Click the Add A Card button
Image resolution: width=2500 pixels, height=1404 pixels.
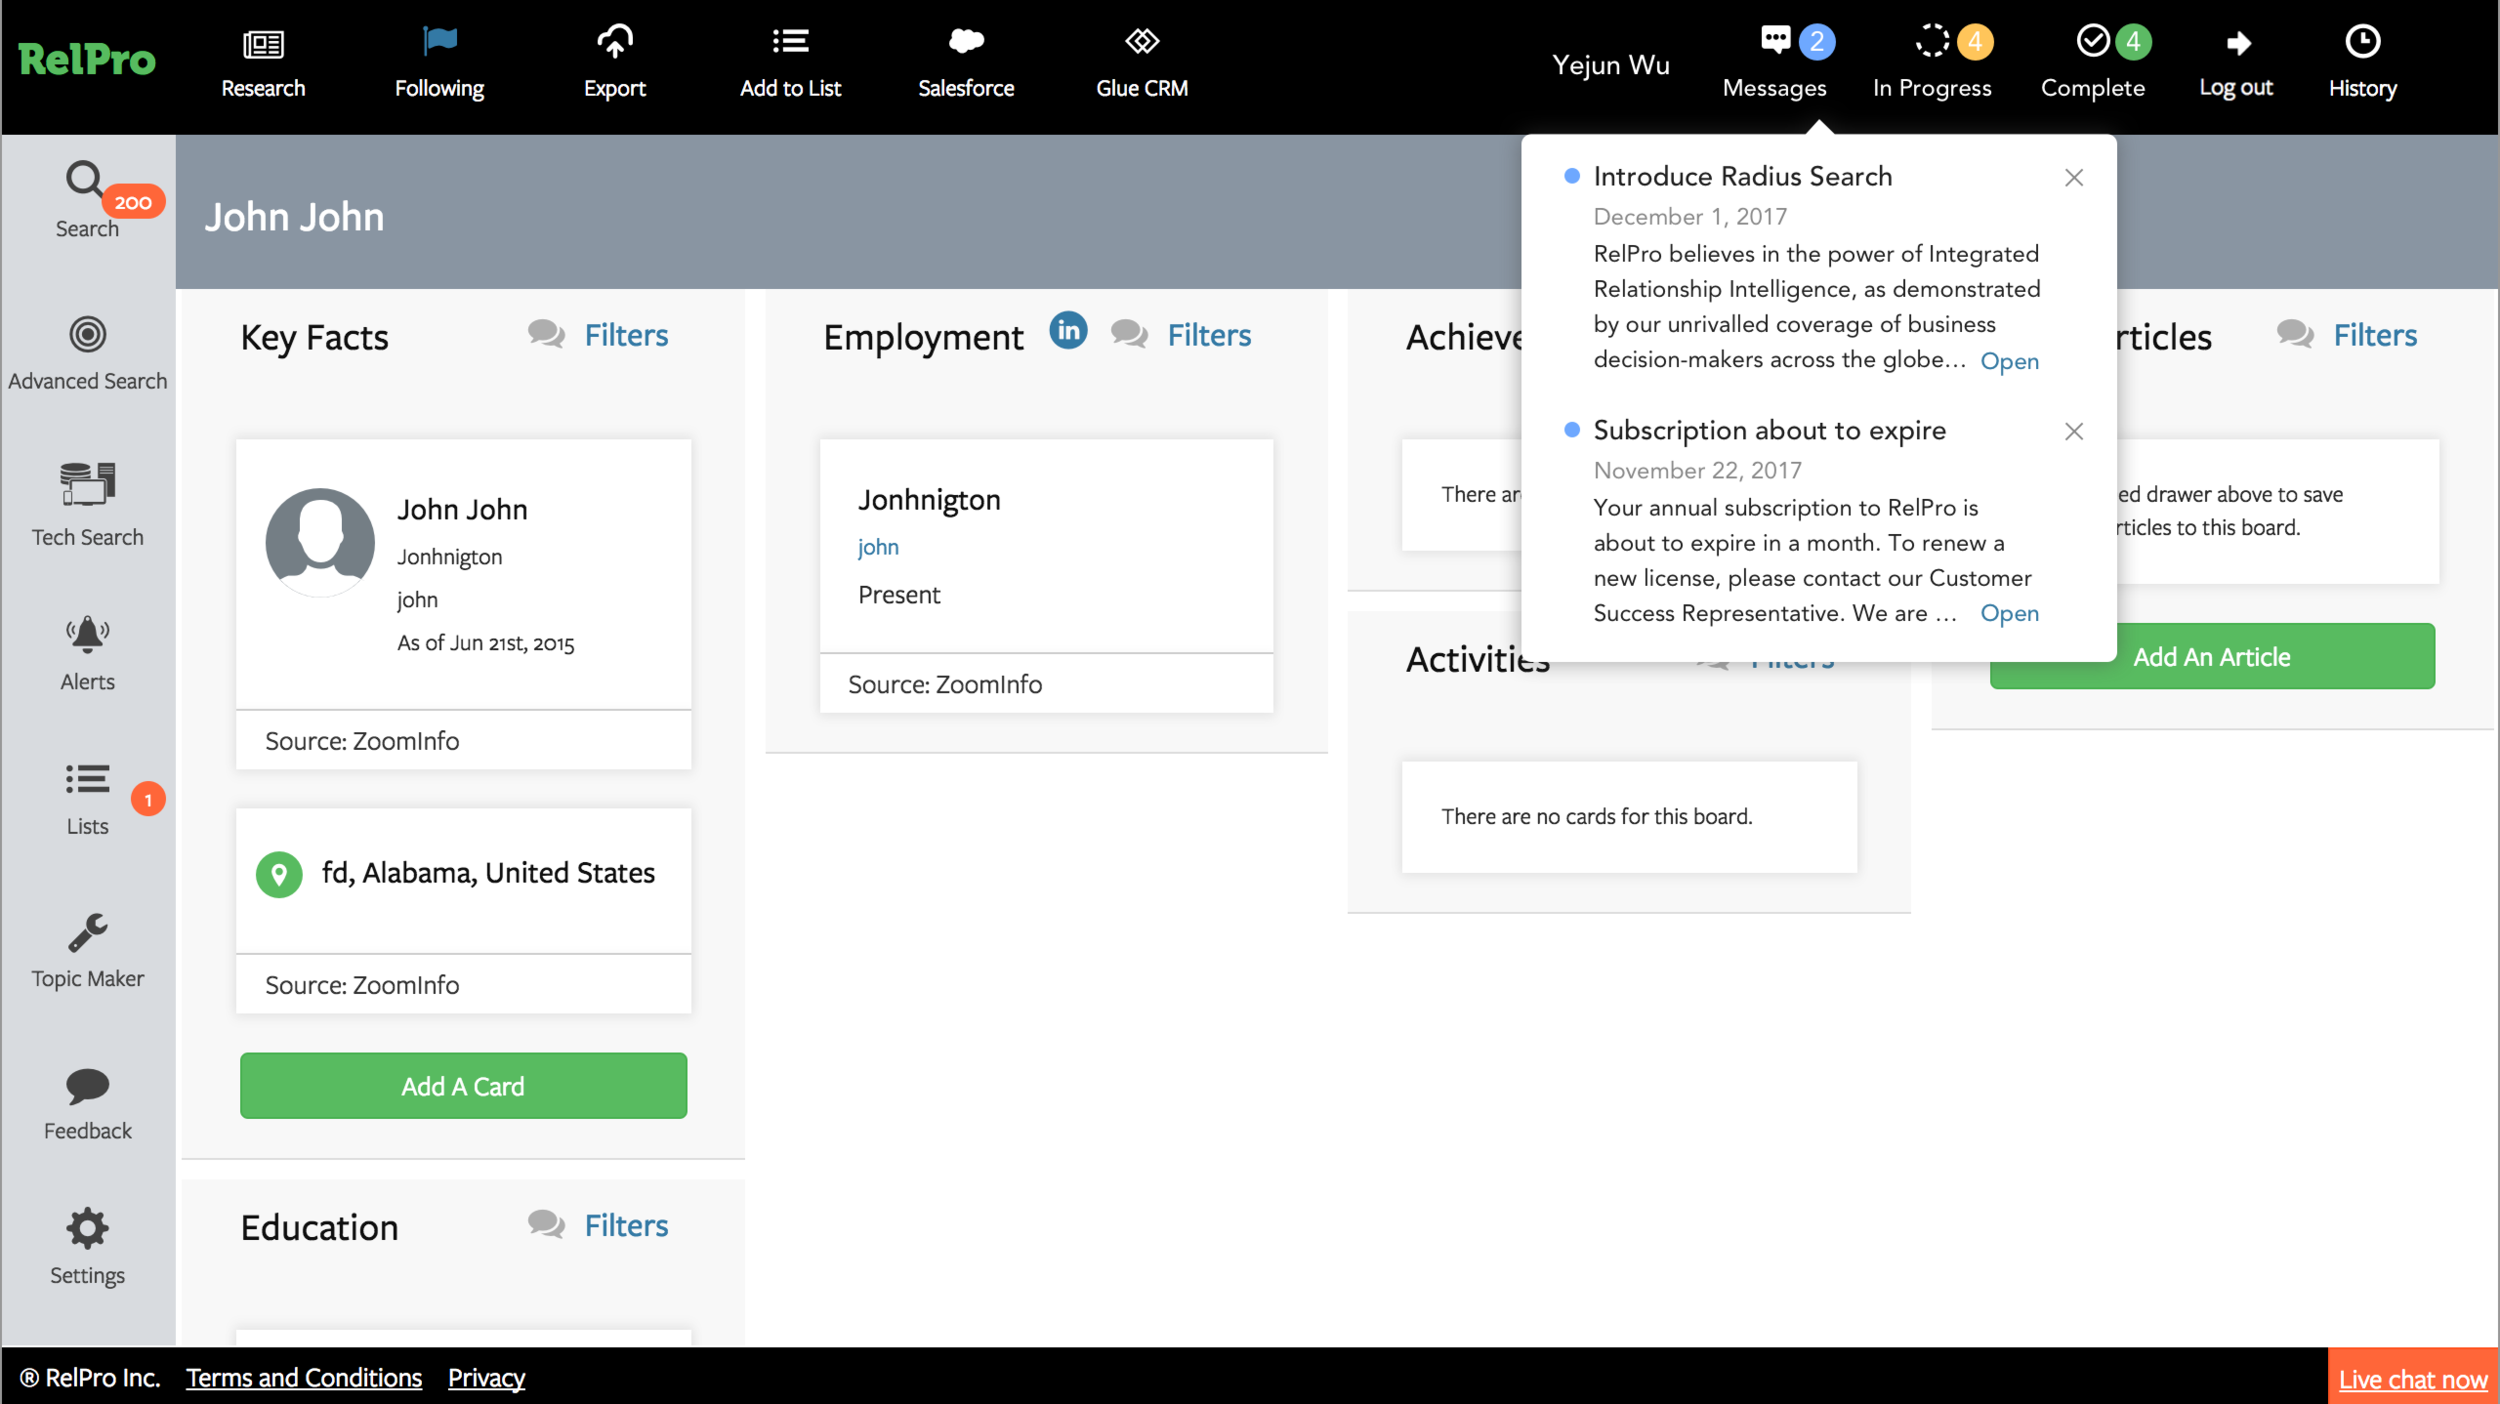pos(463,1086)
